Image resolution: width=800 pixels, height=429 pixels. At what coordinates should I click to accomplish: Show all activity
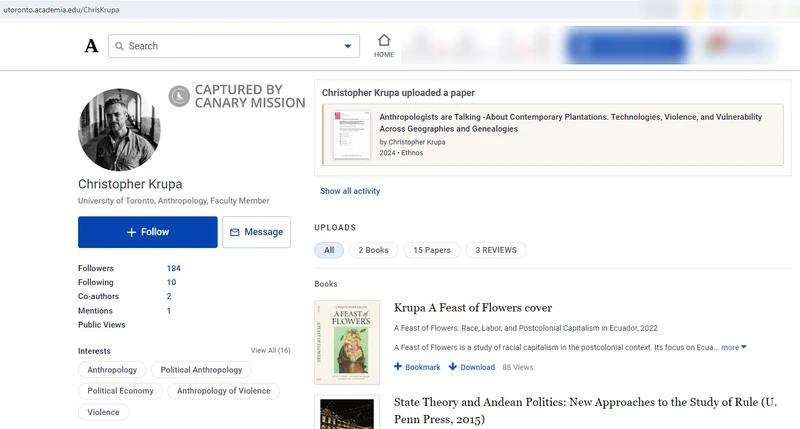point(350,191)
